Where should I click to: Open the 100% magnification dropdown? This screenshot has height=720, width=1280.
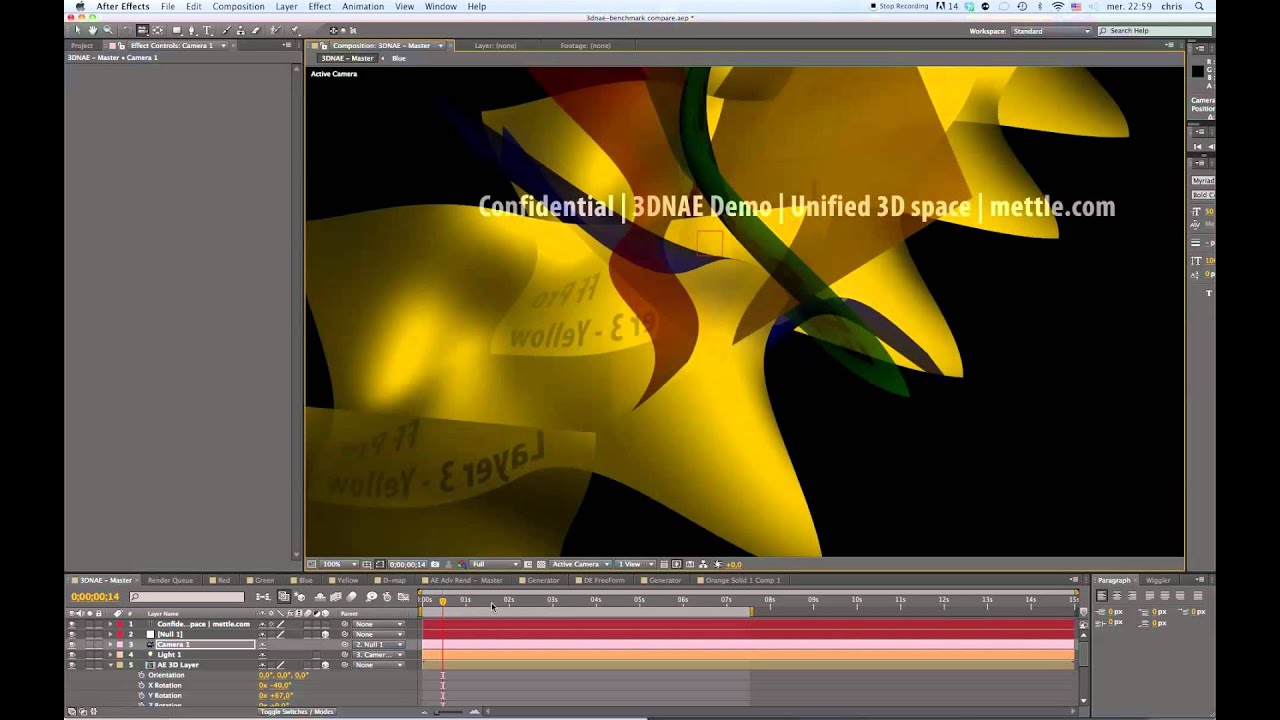click(x=339, y=564)
